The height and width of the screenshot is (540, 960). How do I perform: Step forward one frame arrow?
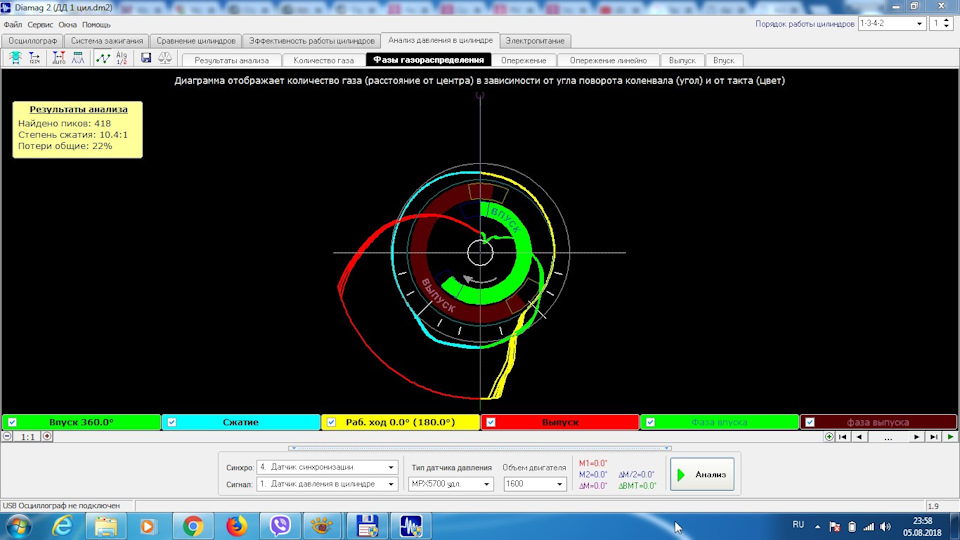click(917, 437)
